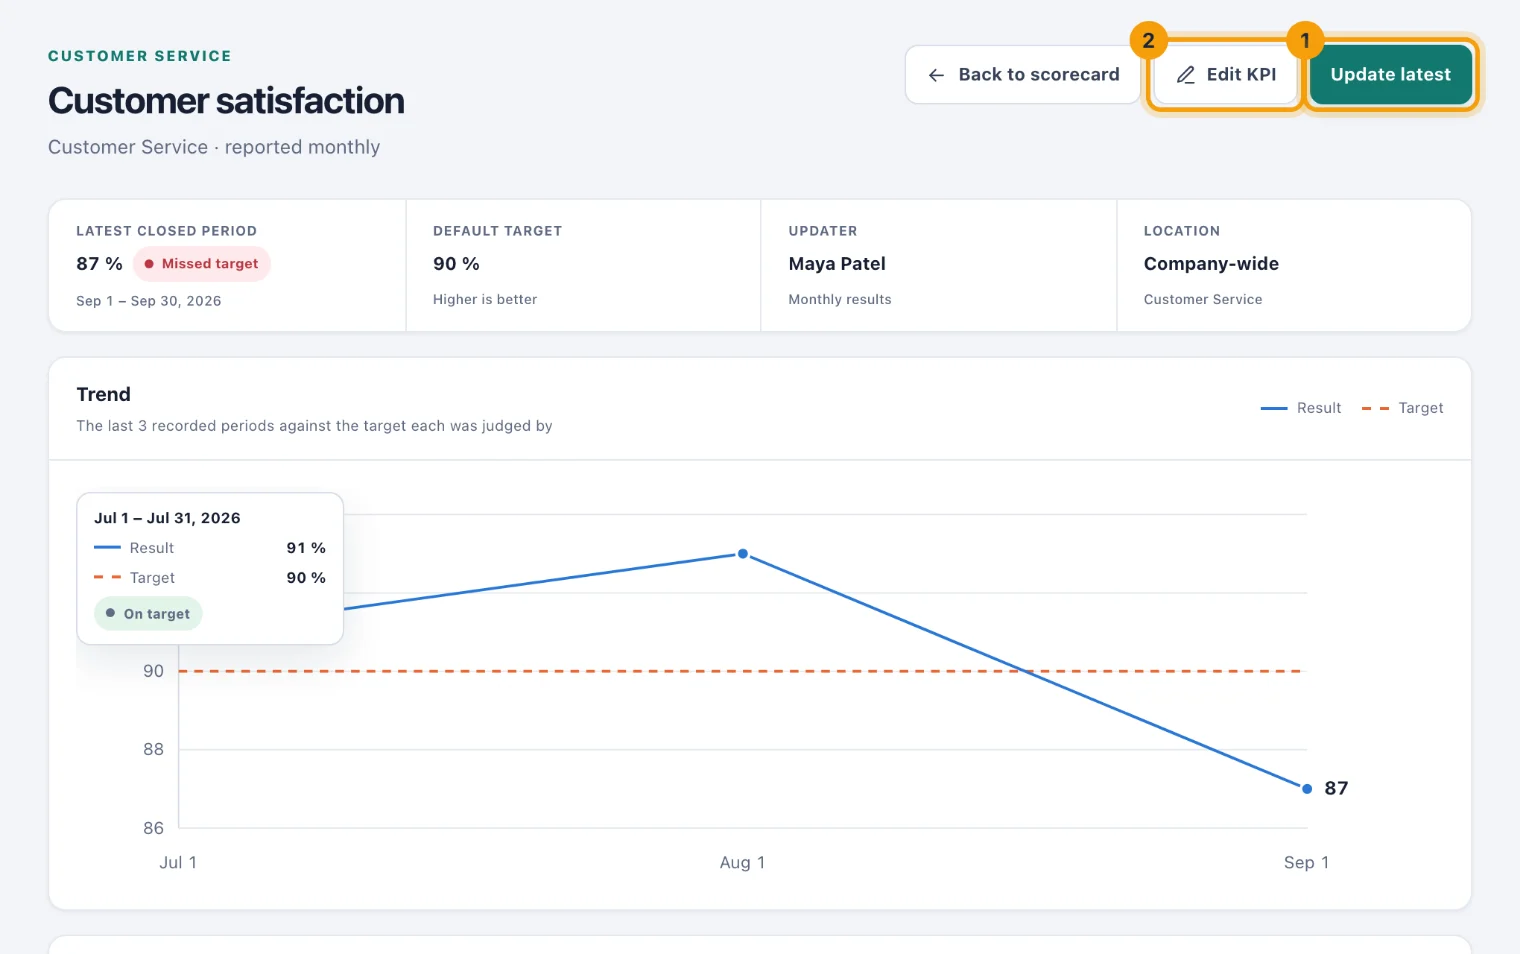Image resolution: width=1520 pixels, height=954 pixels.
Task: Click the '90' y-axis tick label
Action: coord(153,671)
